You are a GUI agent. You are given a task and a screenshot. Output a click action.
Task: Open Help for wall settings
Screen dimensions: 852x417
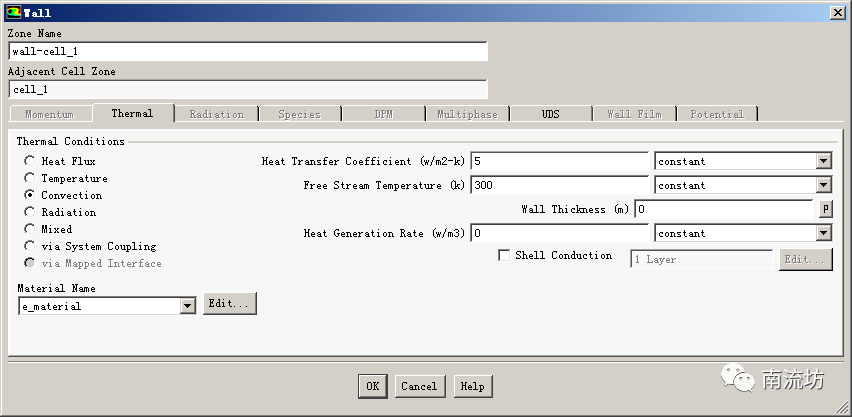(472, 386)
